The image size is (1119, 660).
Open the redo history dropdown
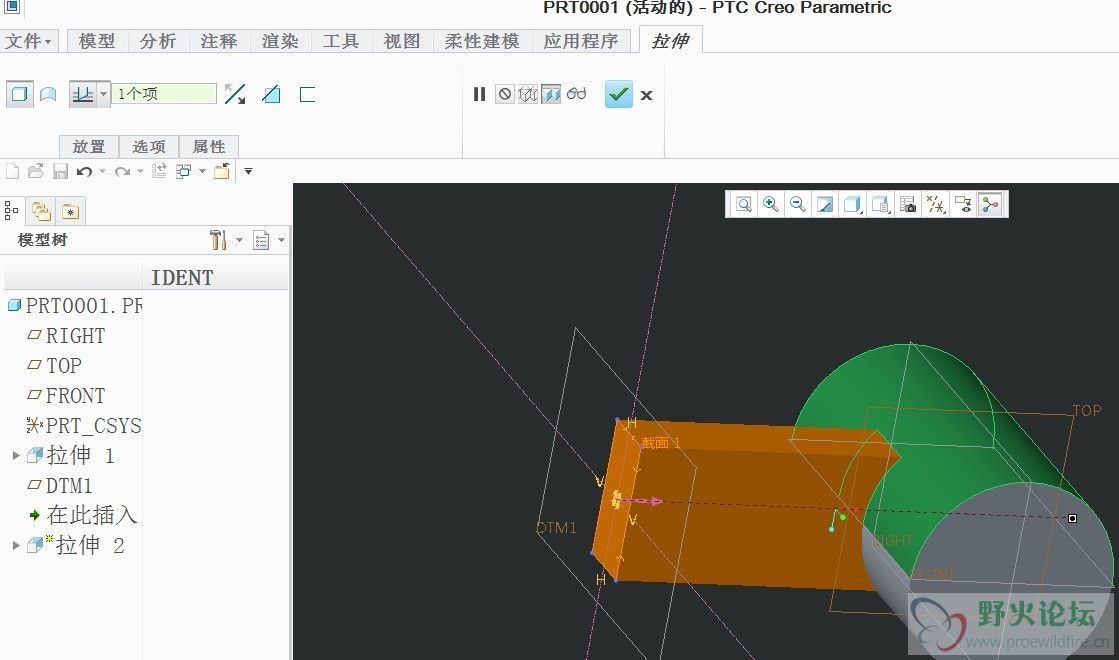140,171
